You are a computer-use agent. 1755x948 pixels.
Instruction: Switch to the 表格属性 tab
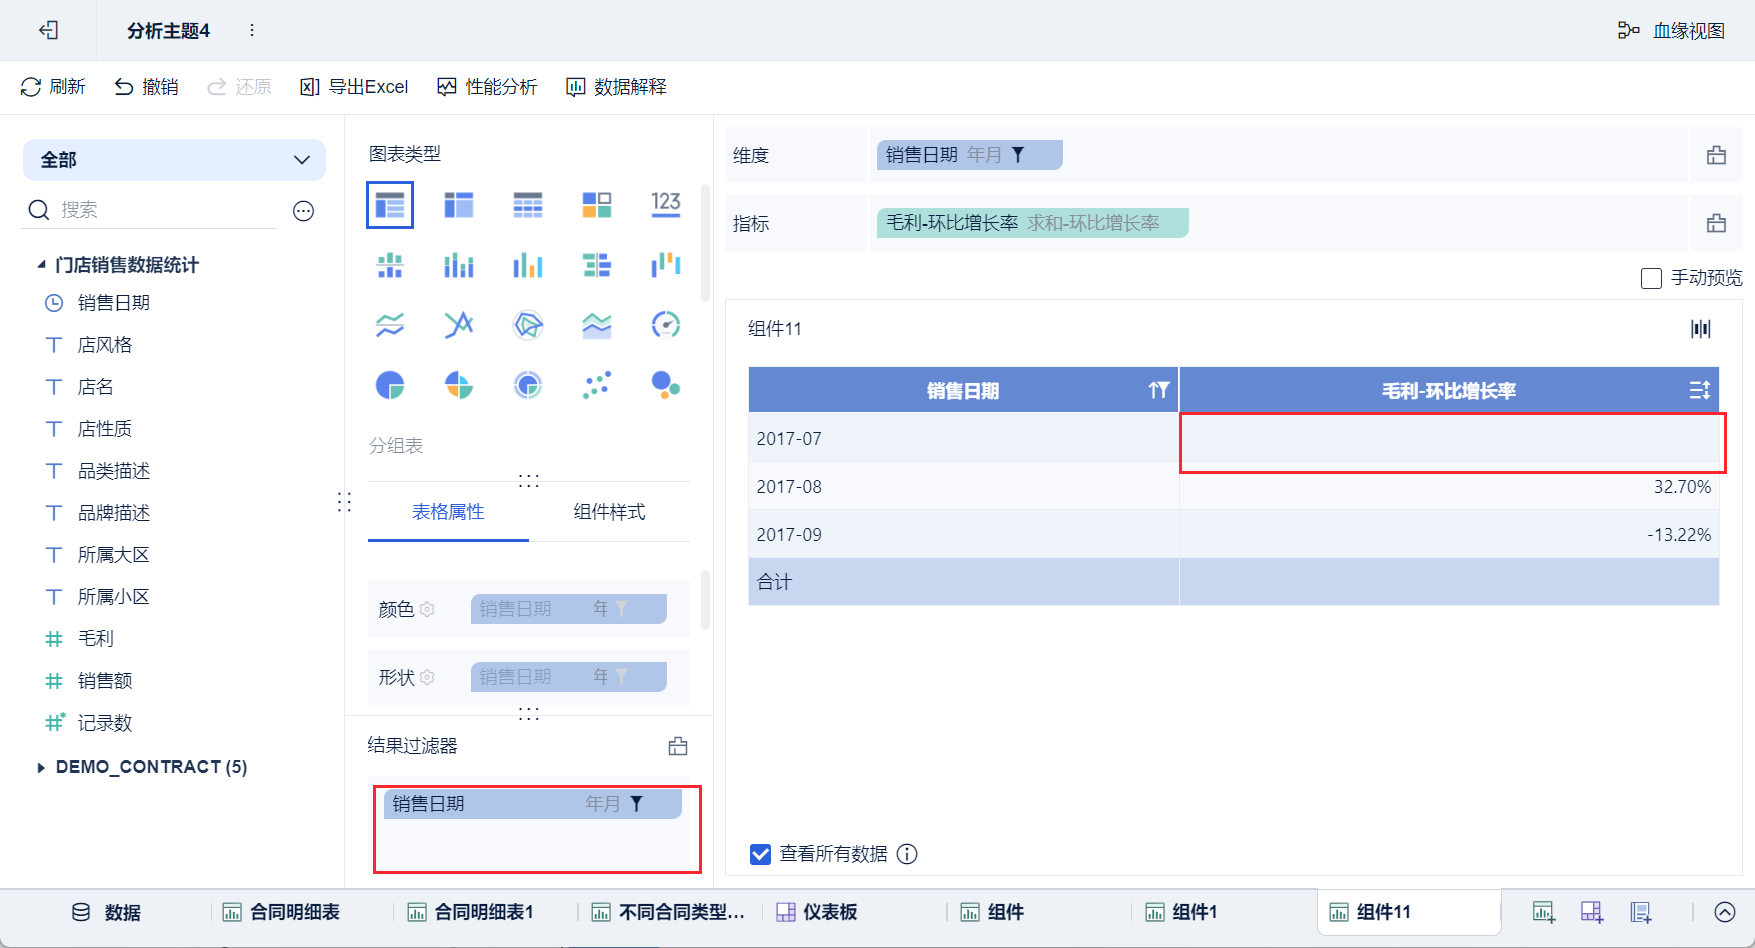448,512
